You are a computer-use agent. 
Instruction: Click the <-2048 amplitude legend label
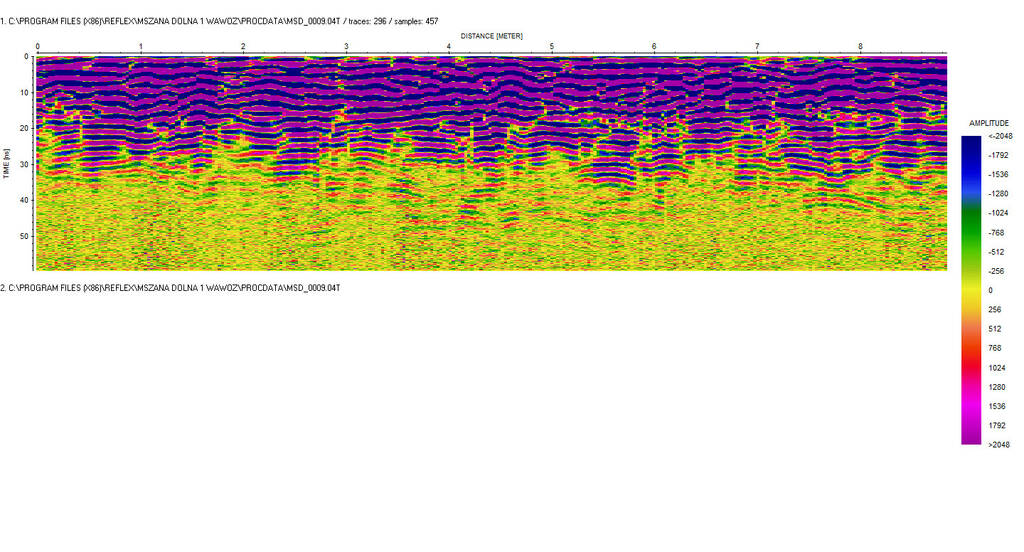pos(999,136)
